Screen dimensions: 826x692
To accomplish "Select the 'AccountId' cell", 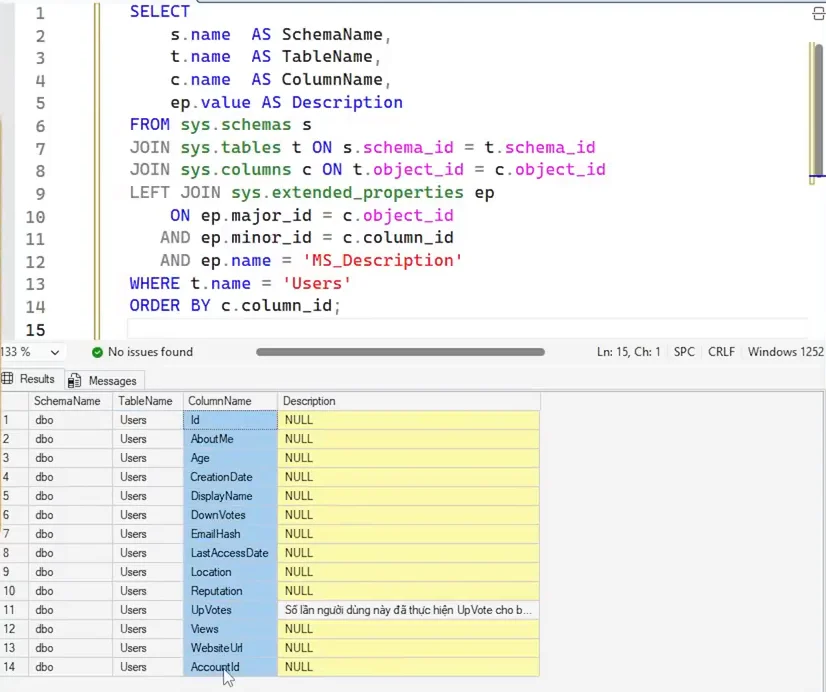I will [x=230, y=667].
